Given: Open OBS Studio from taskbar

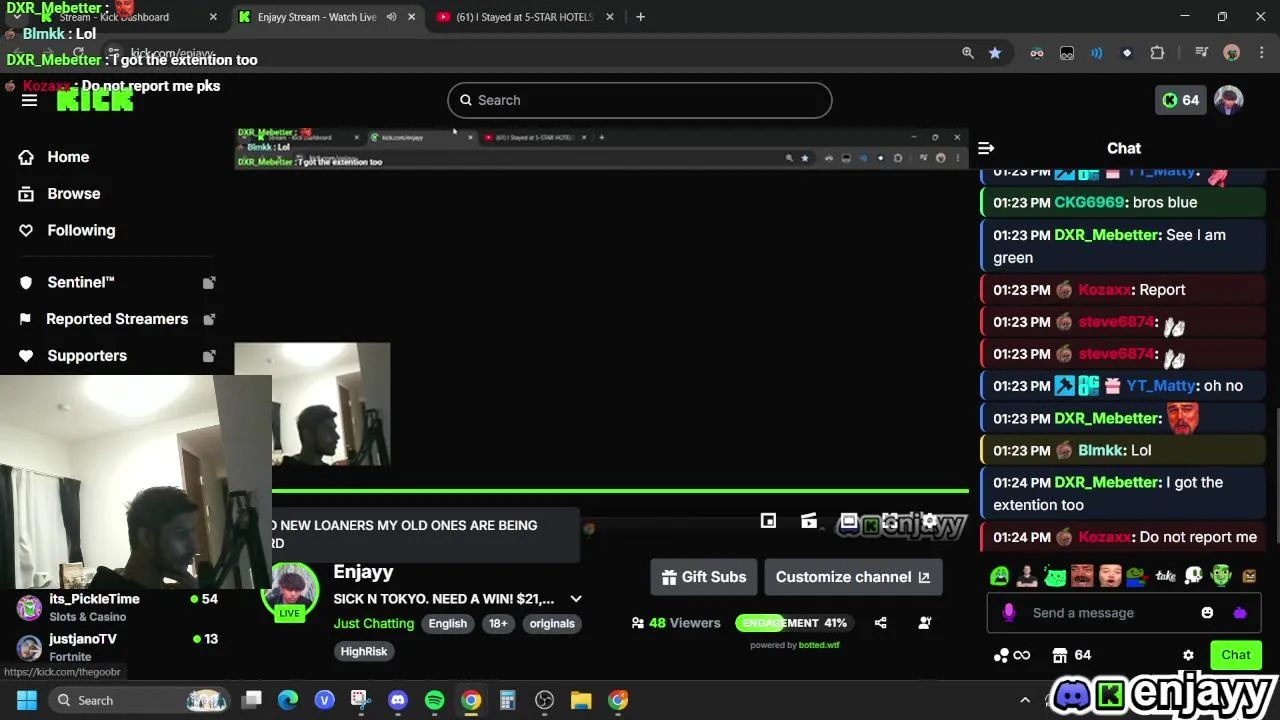Looking at the screenshot, I should tap(544, 700).
